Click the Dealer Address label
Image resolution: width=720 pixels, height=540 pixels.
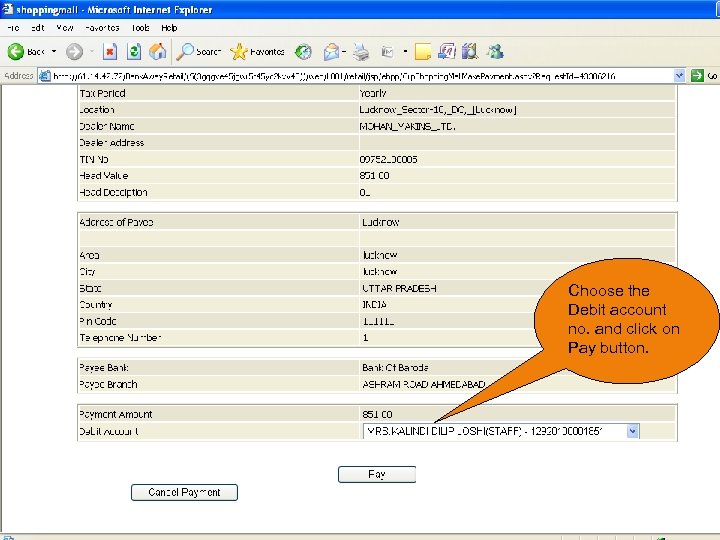tap(112, 143)
